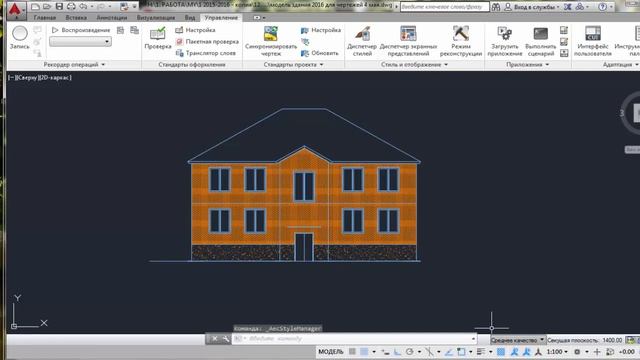
Task: Click Выполнить сценарий icon
Action: pos(540,34)
